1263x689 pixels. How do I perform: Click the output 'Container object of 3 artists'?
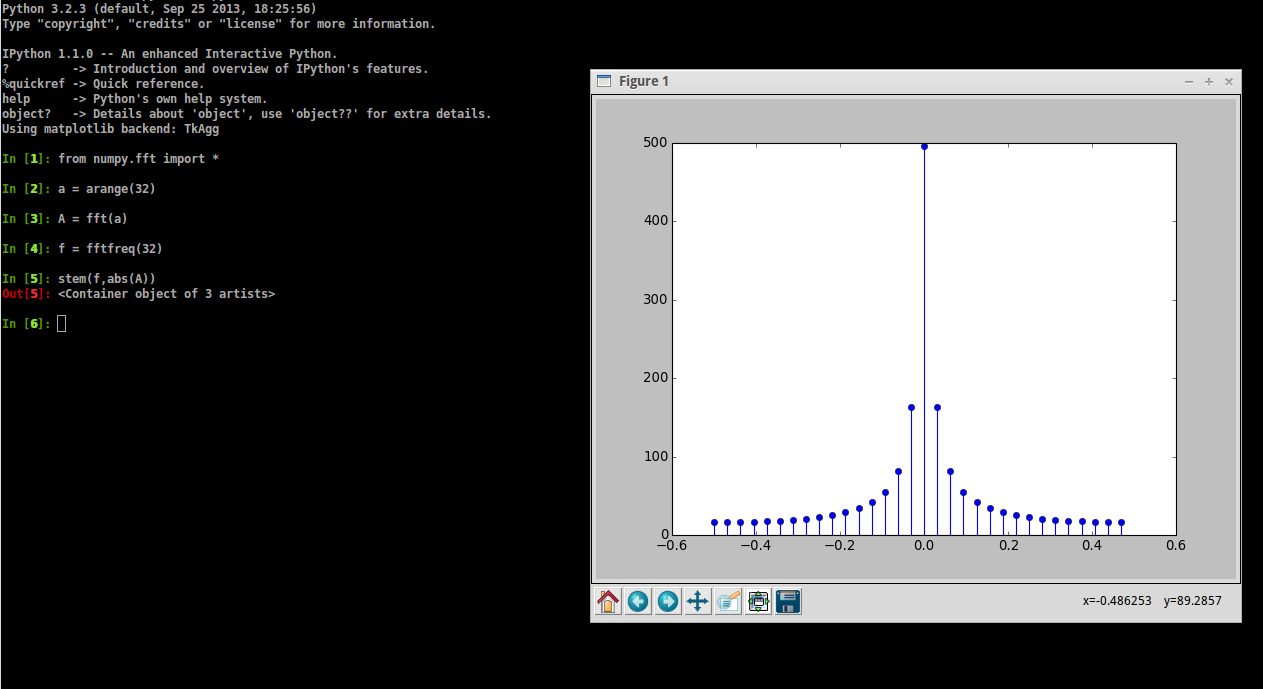(166, 294)
